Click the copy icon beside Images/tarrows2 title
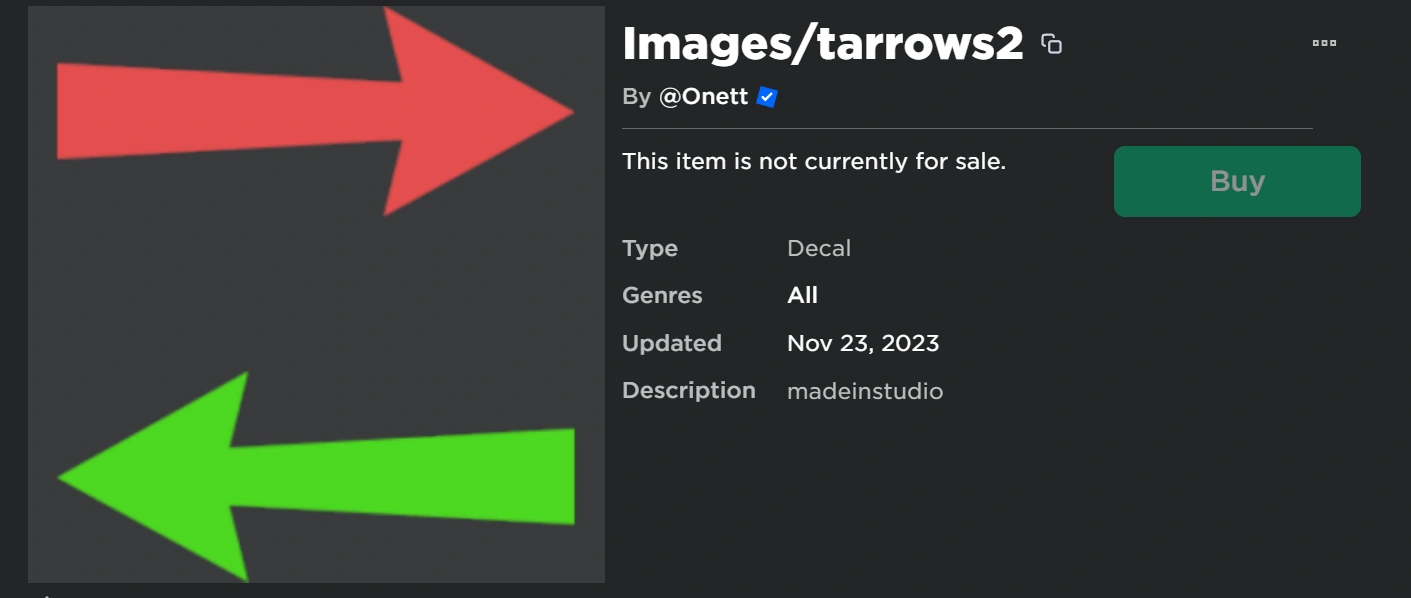This screenshot has width=1411, height=598. [x=1051, y=44]
